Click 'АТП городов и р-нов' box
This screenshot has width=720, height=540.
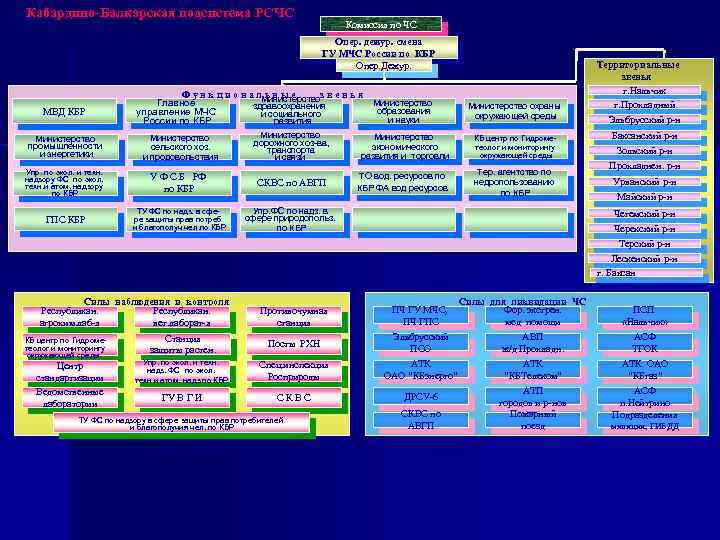pos(533,396)
